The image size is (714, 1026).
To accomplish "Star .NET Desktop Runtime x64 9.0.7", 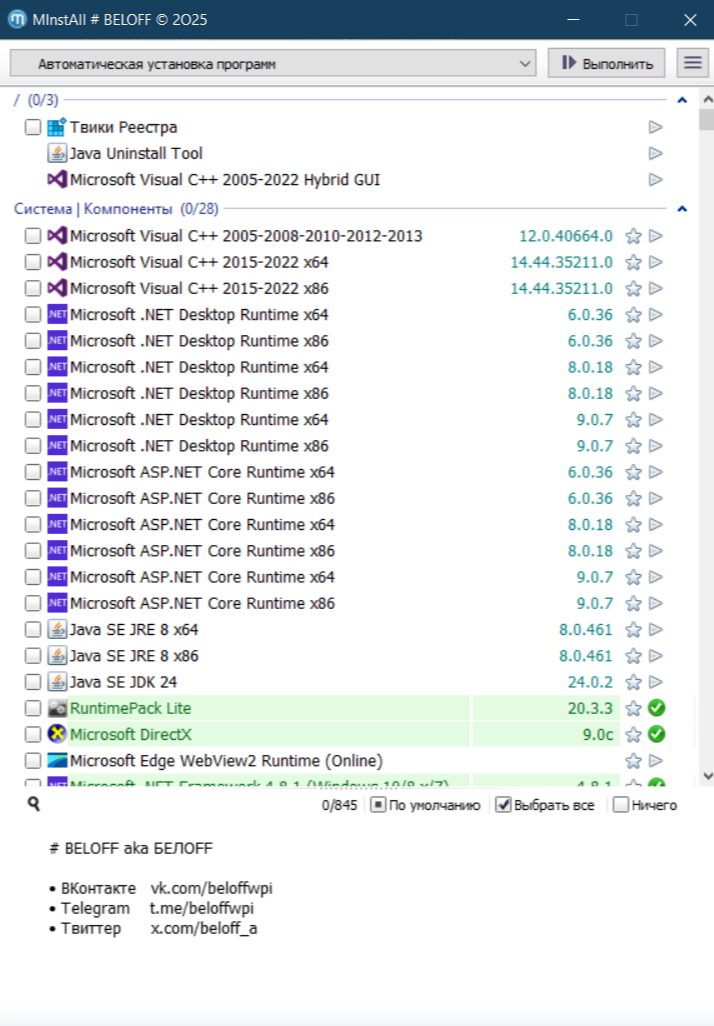I will 633,419.
